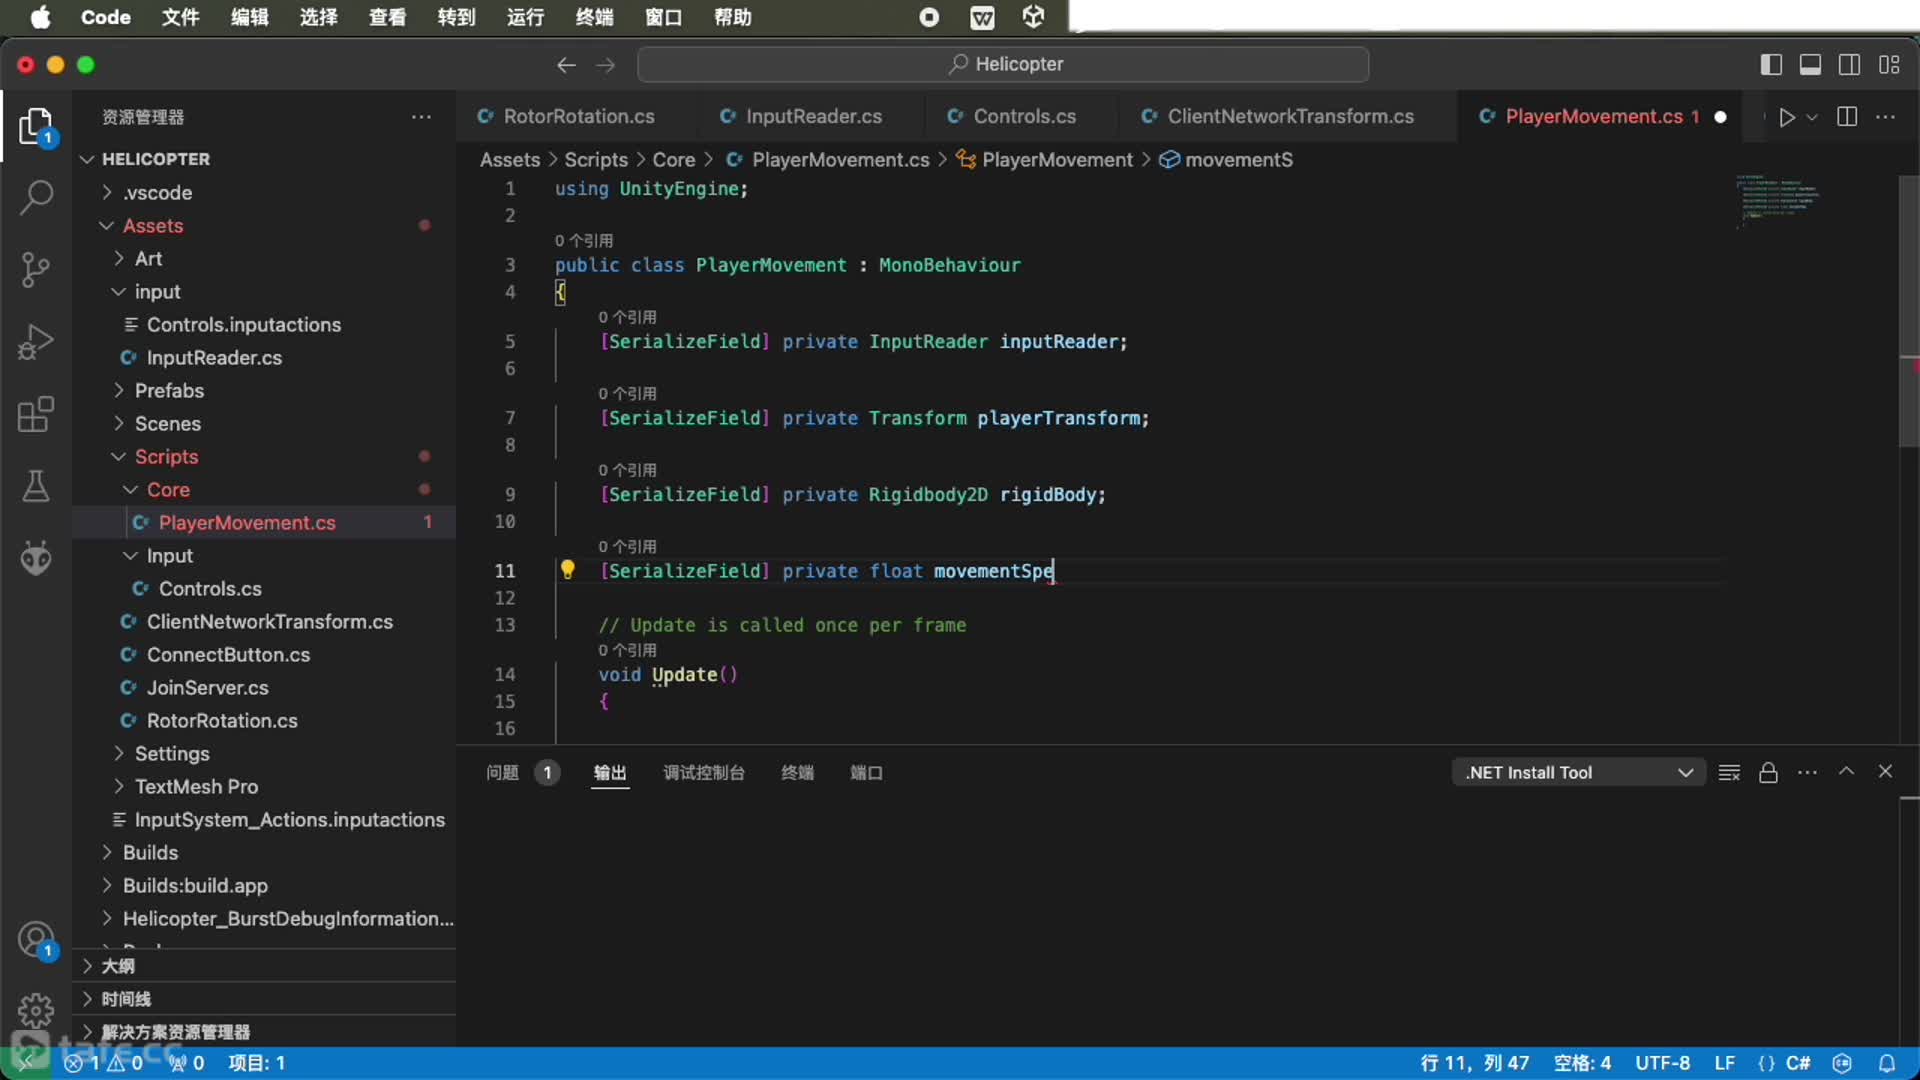Go forward with the right arrow
This screenshot has width=1920, height=1080.
[606, 65]
